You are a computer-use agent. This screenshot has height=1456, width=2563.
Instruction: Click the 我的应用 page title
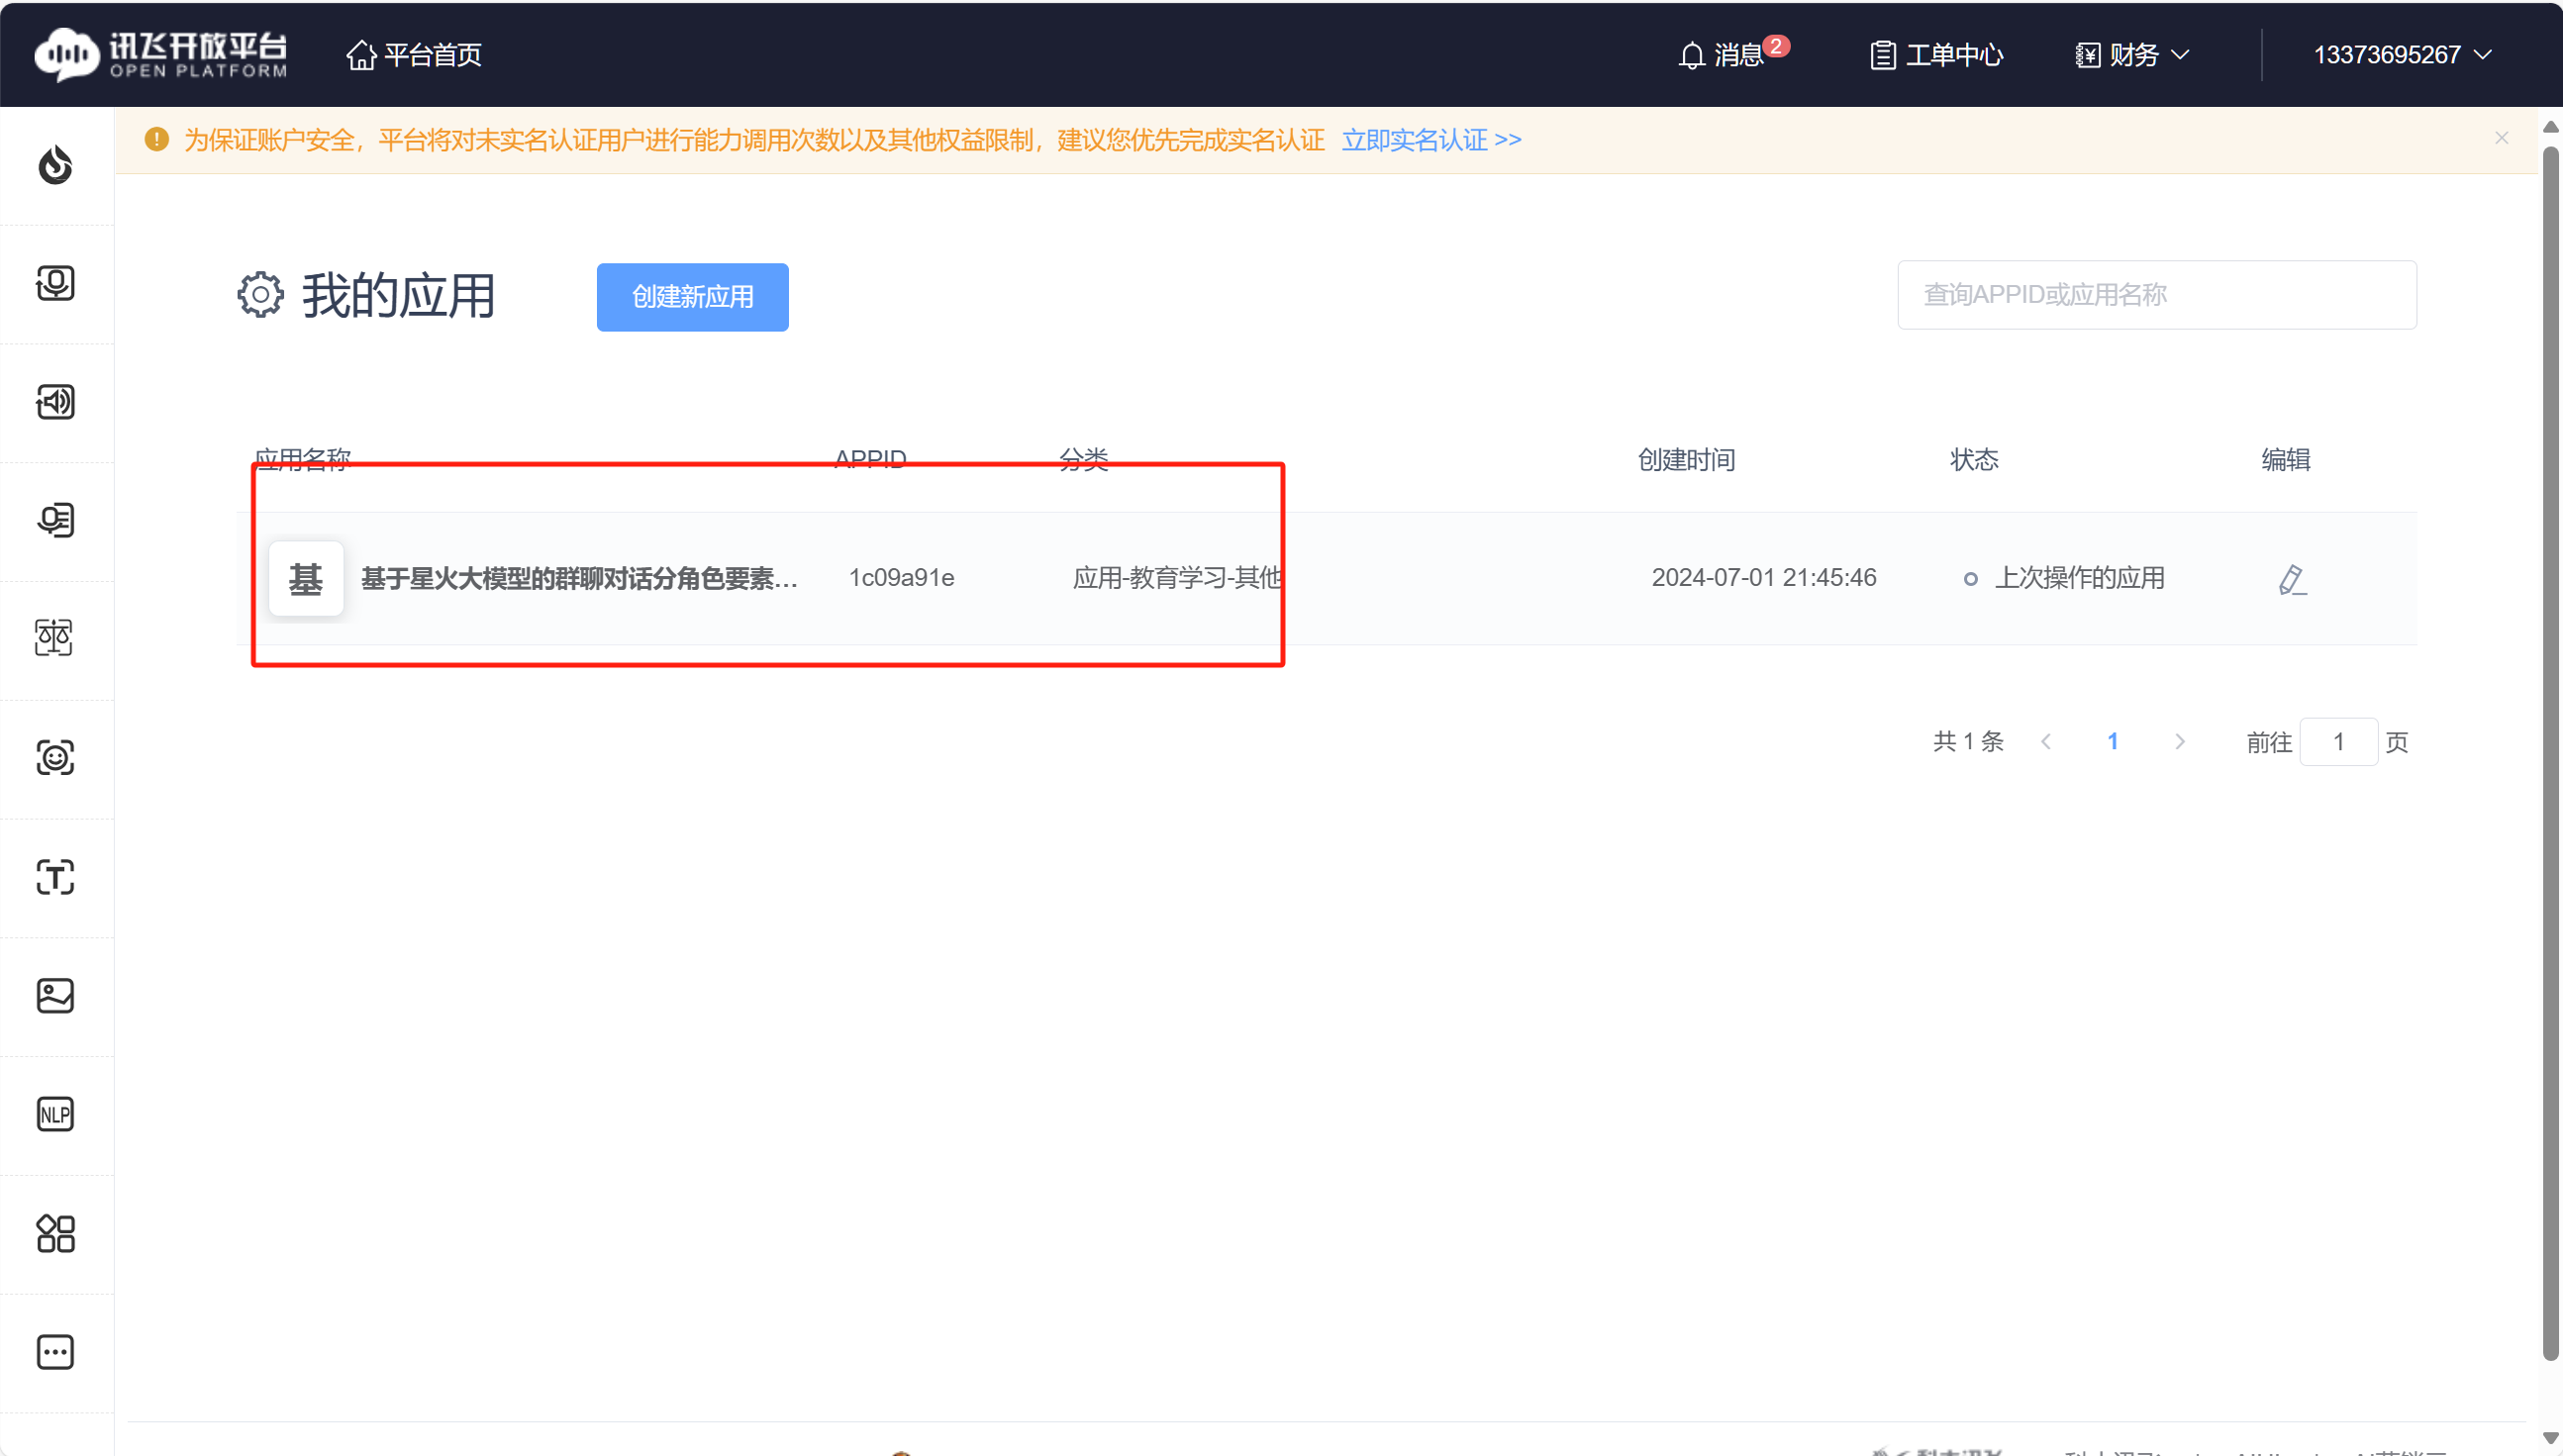(x=398, y=296)
